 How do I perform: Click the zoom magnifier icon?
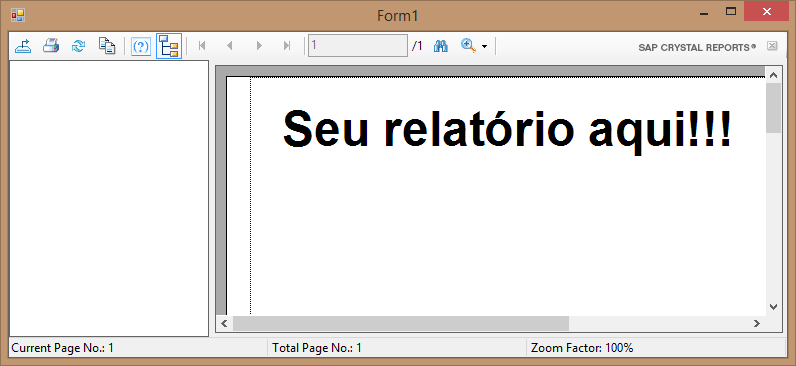pyautogui.click(x=468, y=46)
